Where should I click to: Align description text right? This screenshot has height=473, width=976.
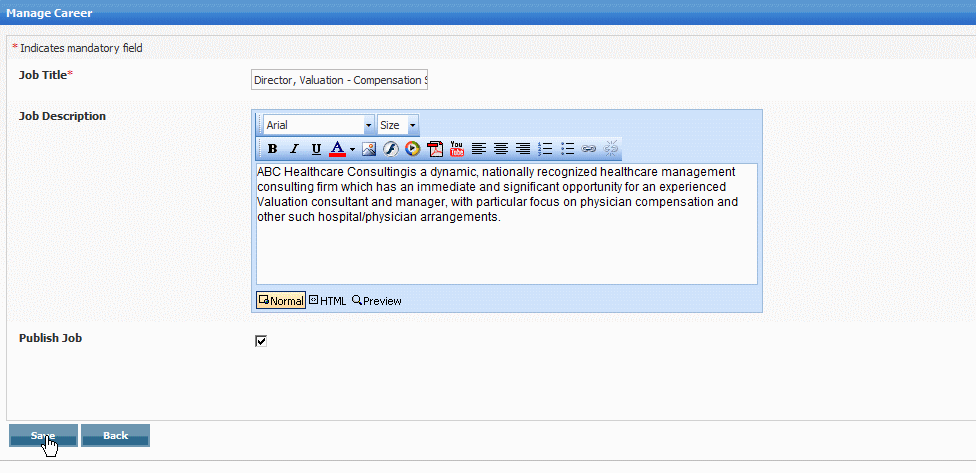(x=523, y=149)
